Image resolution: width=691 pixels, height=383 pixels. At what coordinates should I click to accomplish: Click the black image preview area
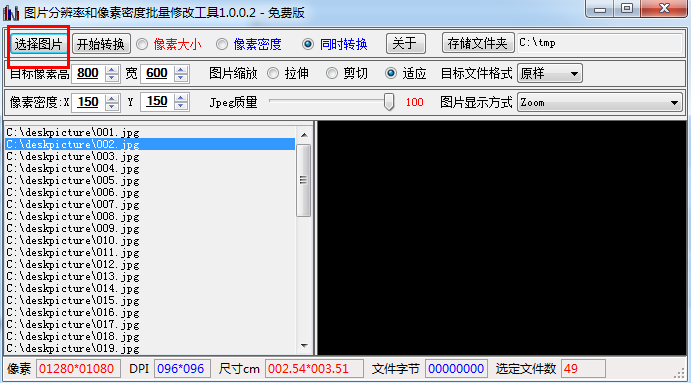pyautogui.click(x=502, y=238)
